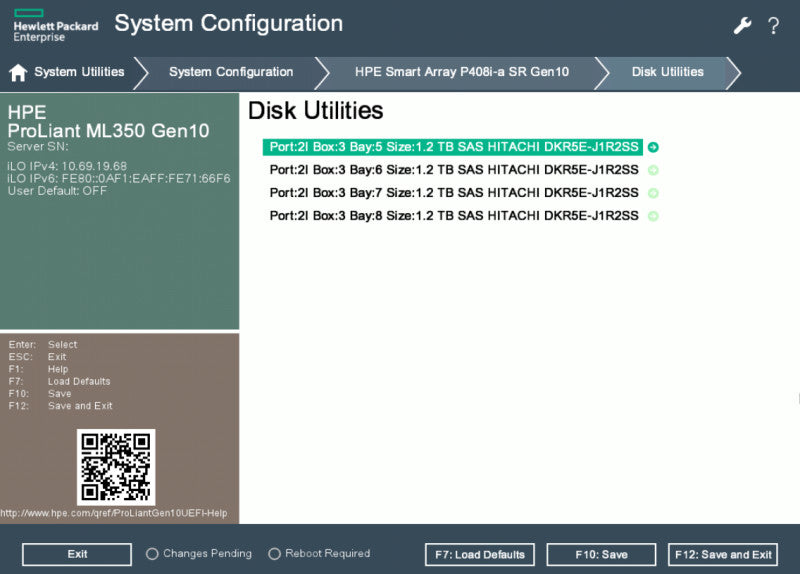Viewport: 800px width, 574px height.
Task: Click the Disk Utilities breadcrumb
Action: point(667,72)
